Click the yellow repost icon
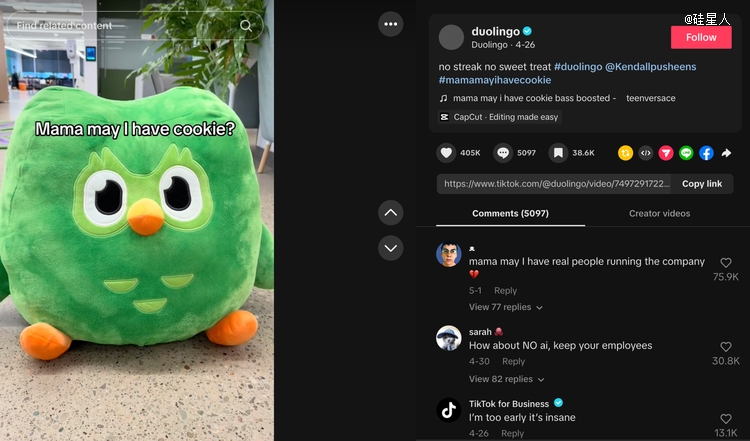This screenshot has height=441, width=750. point(625,153)
